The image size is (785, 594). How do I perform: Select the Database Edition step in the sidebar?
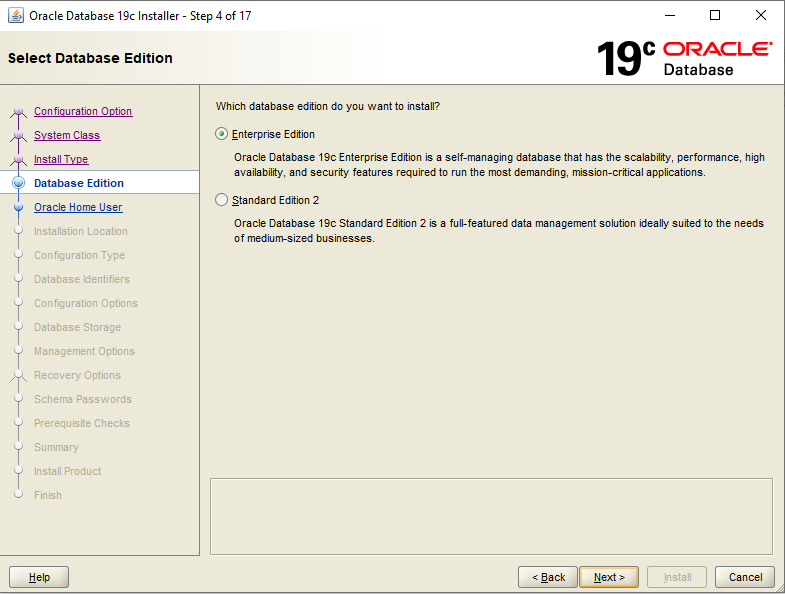click(x=79, y=183)
